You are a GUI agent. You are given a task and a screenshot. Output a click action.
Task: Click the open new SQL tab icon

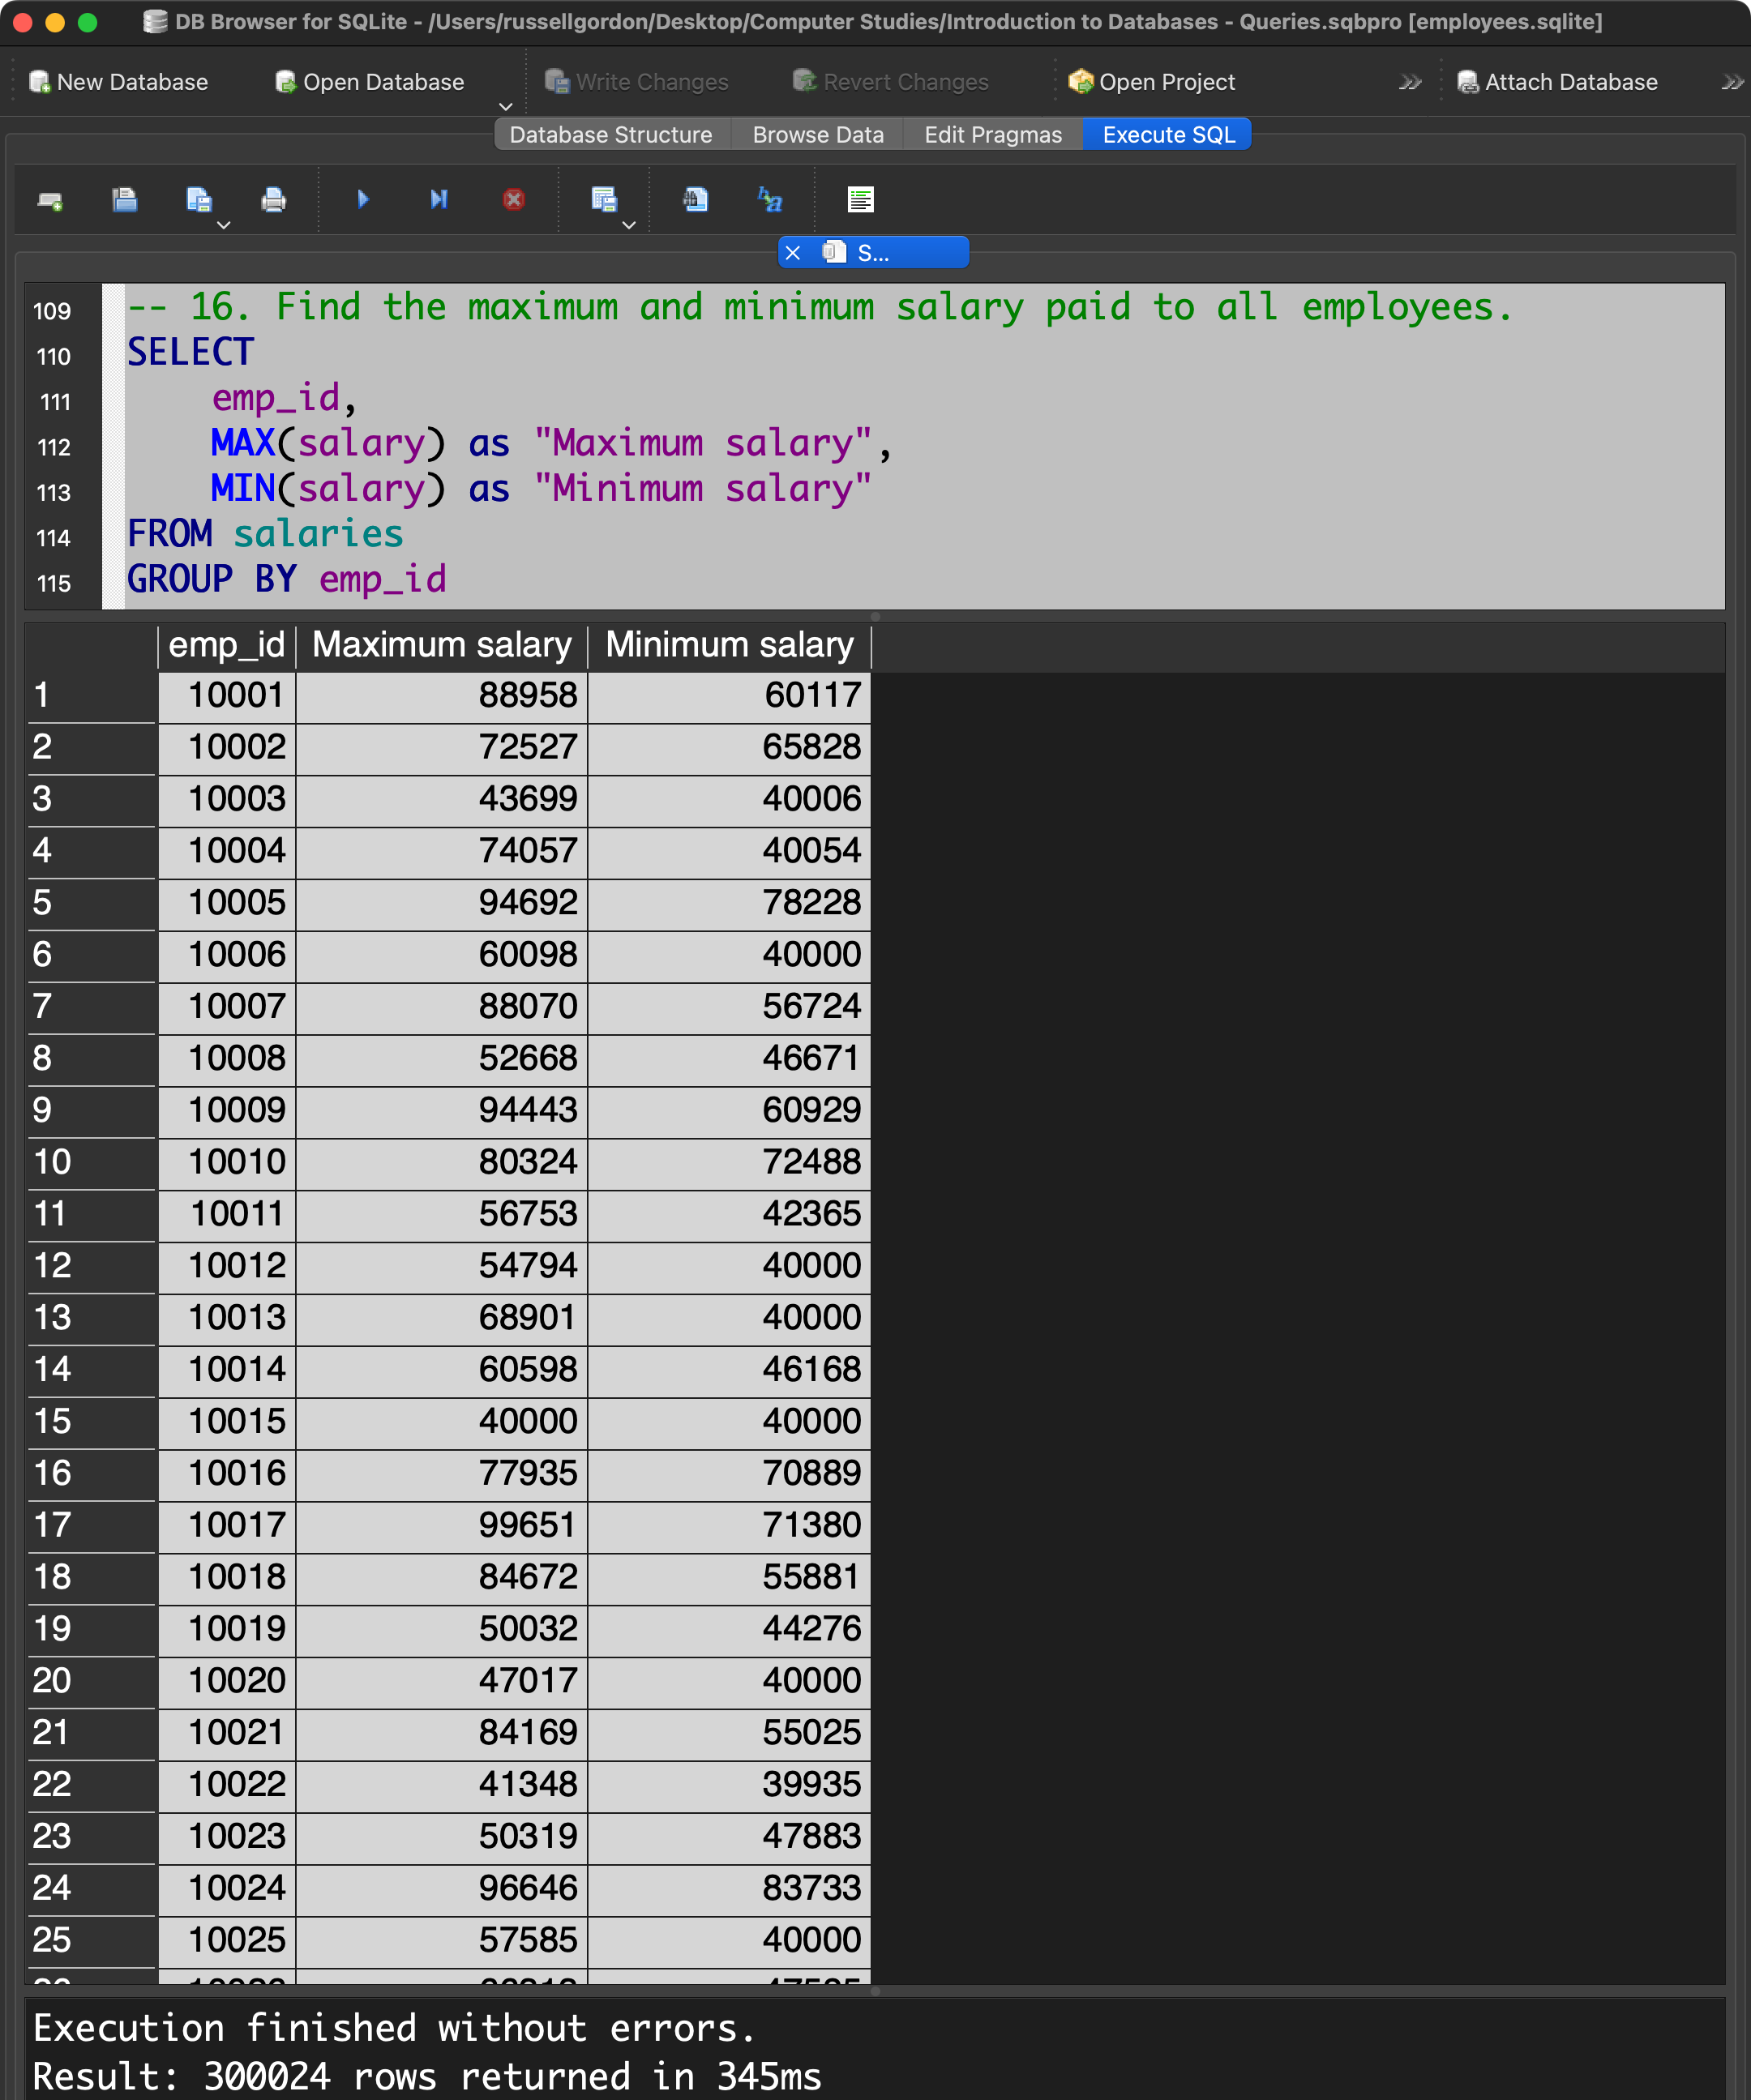[x=50, y=200]
